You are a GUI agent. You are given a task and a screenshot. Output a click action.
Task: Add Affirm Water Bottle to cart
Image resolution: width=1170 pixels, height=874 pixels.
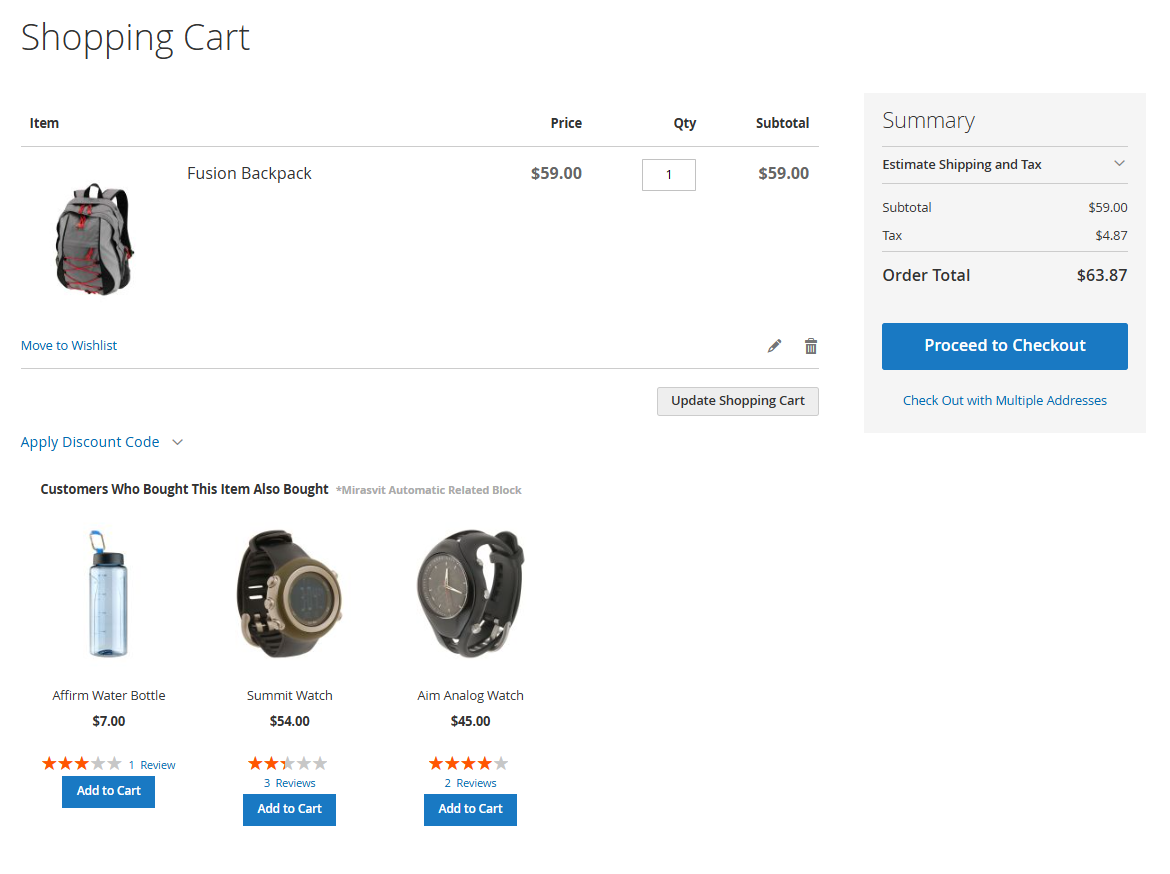(x=108, y=791)
